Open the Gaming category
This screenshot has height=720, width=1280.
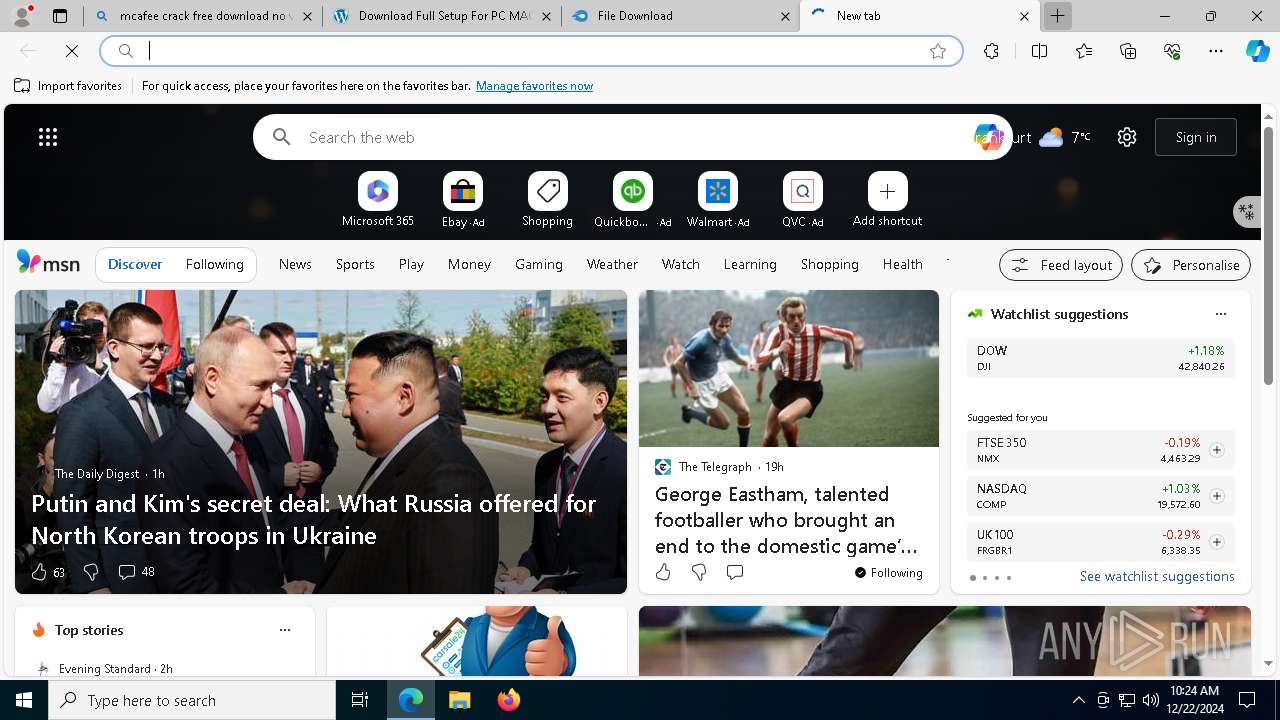point(539,264)
